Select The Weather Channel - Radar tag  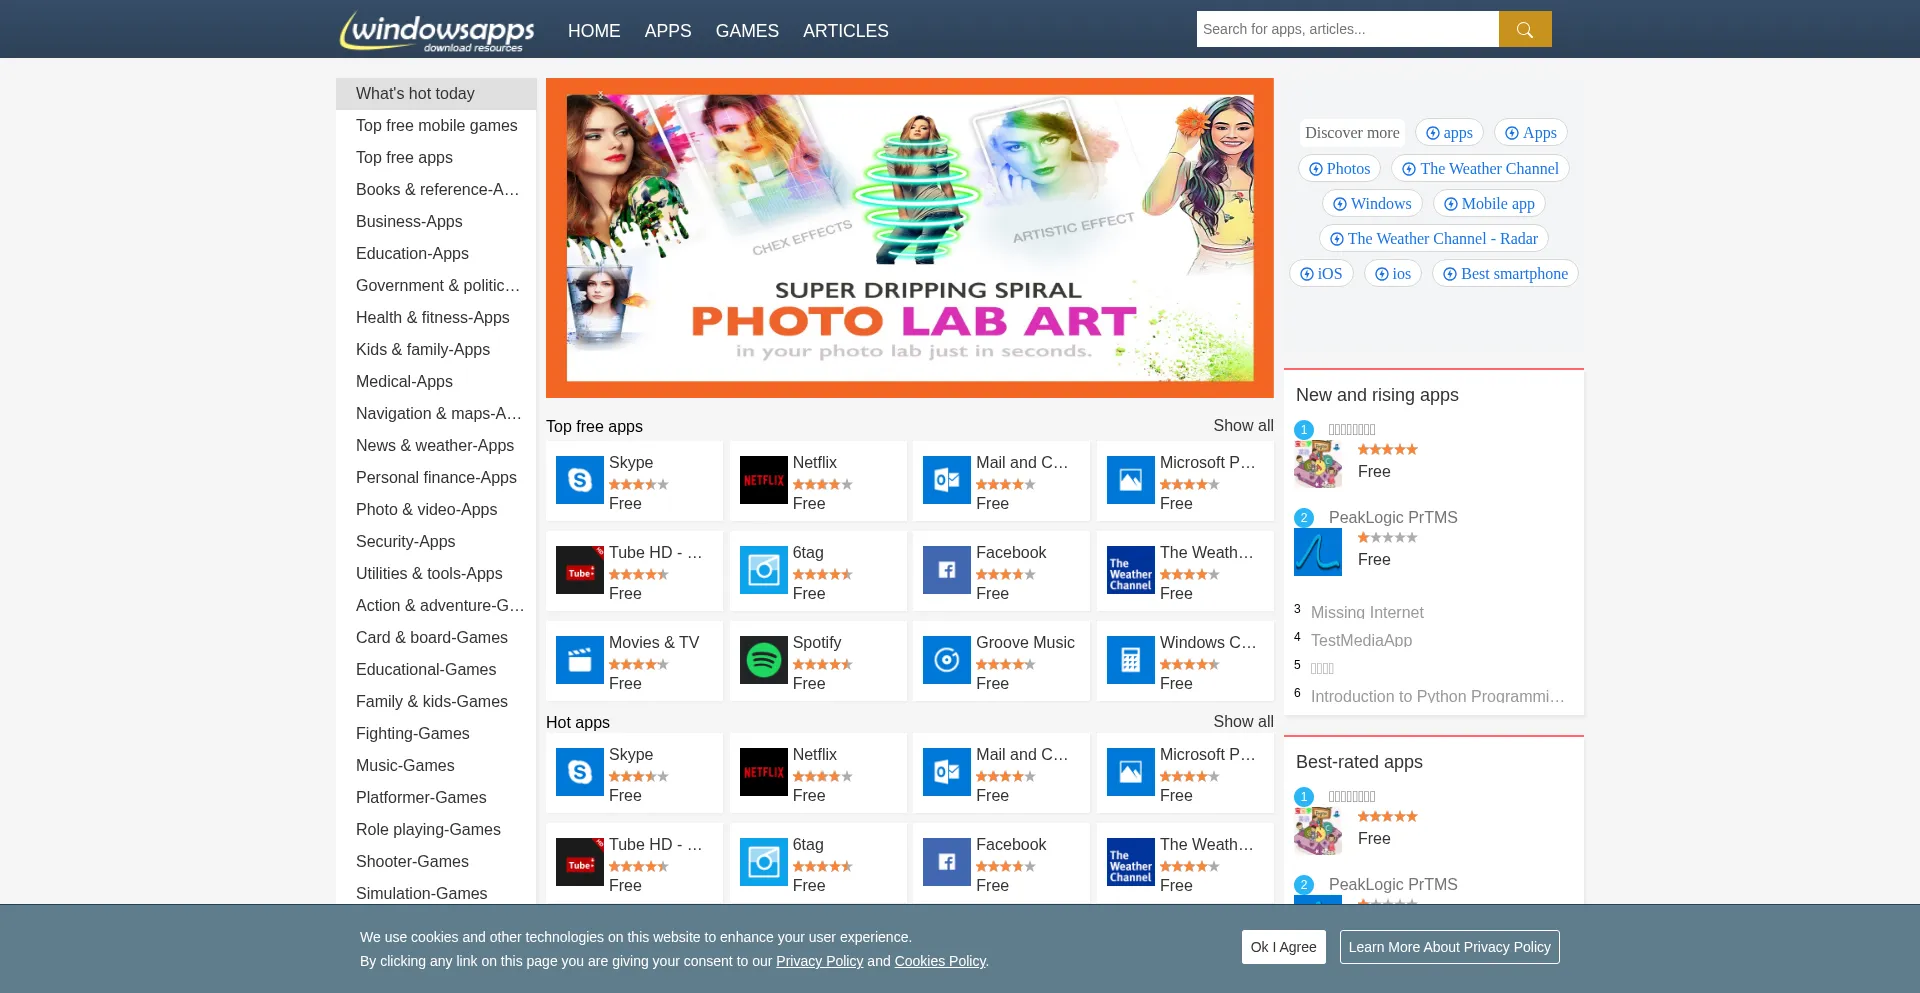1433,239
